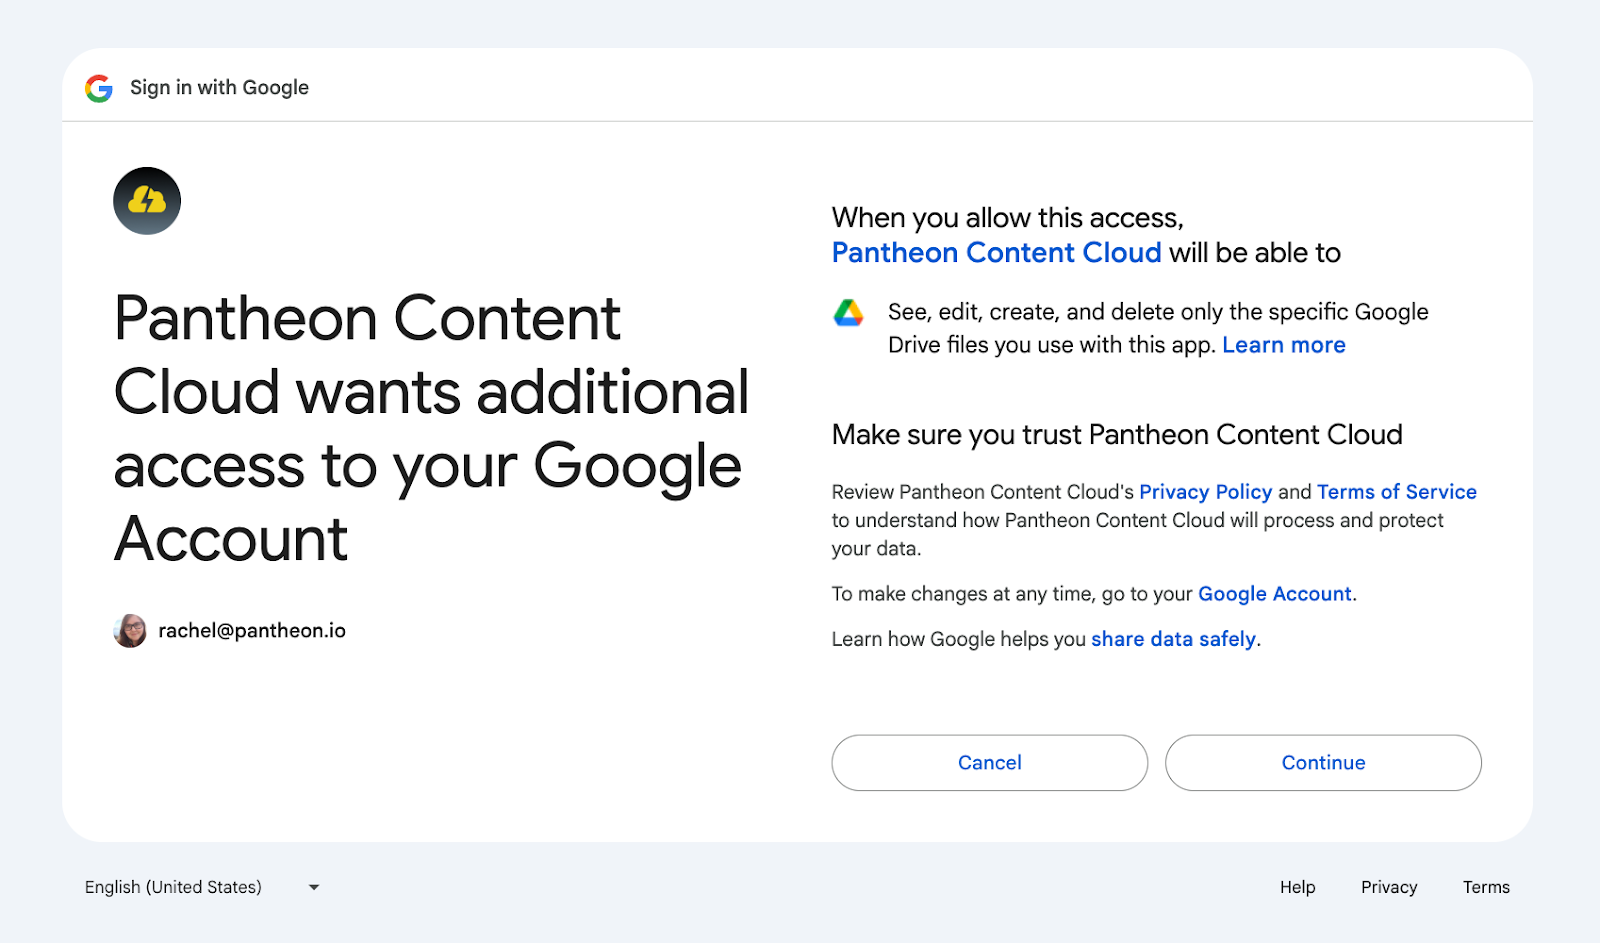Click the Sign in with Google header text
The image size is (1600, 943).
coord(219,88)
